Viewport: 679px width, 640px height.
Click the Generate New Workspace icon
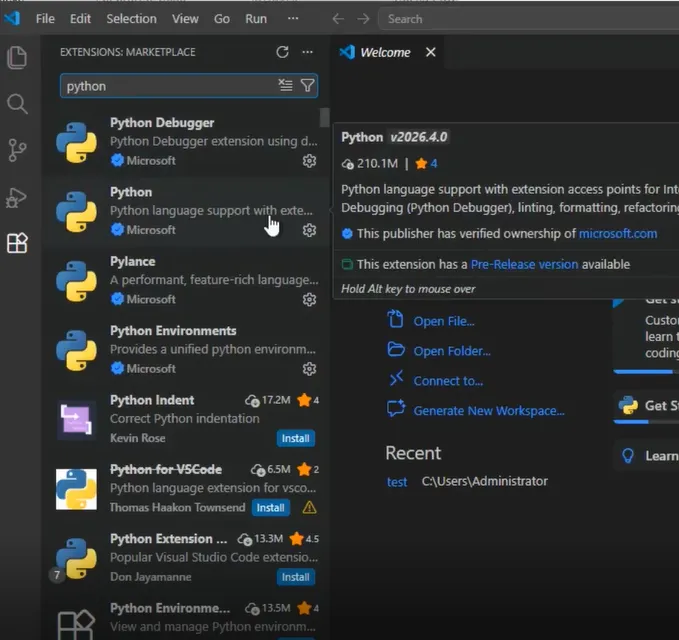(396, 408)
